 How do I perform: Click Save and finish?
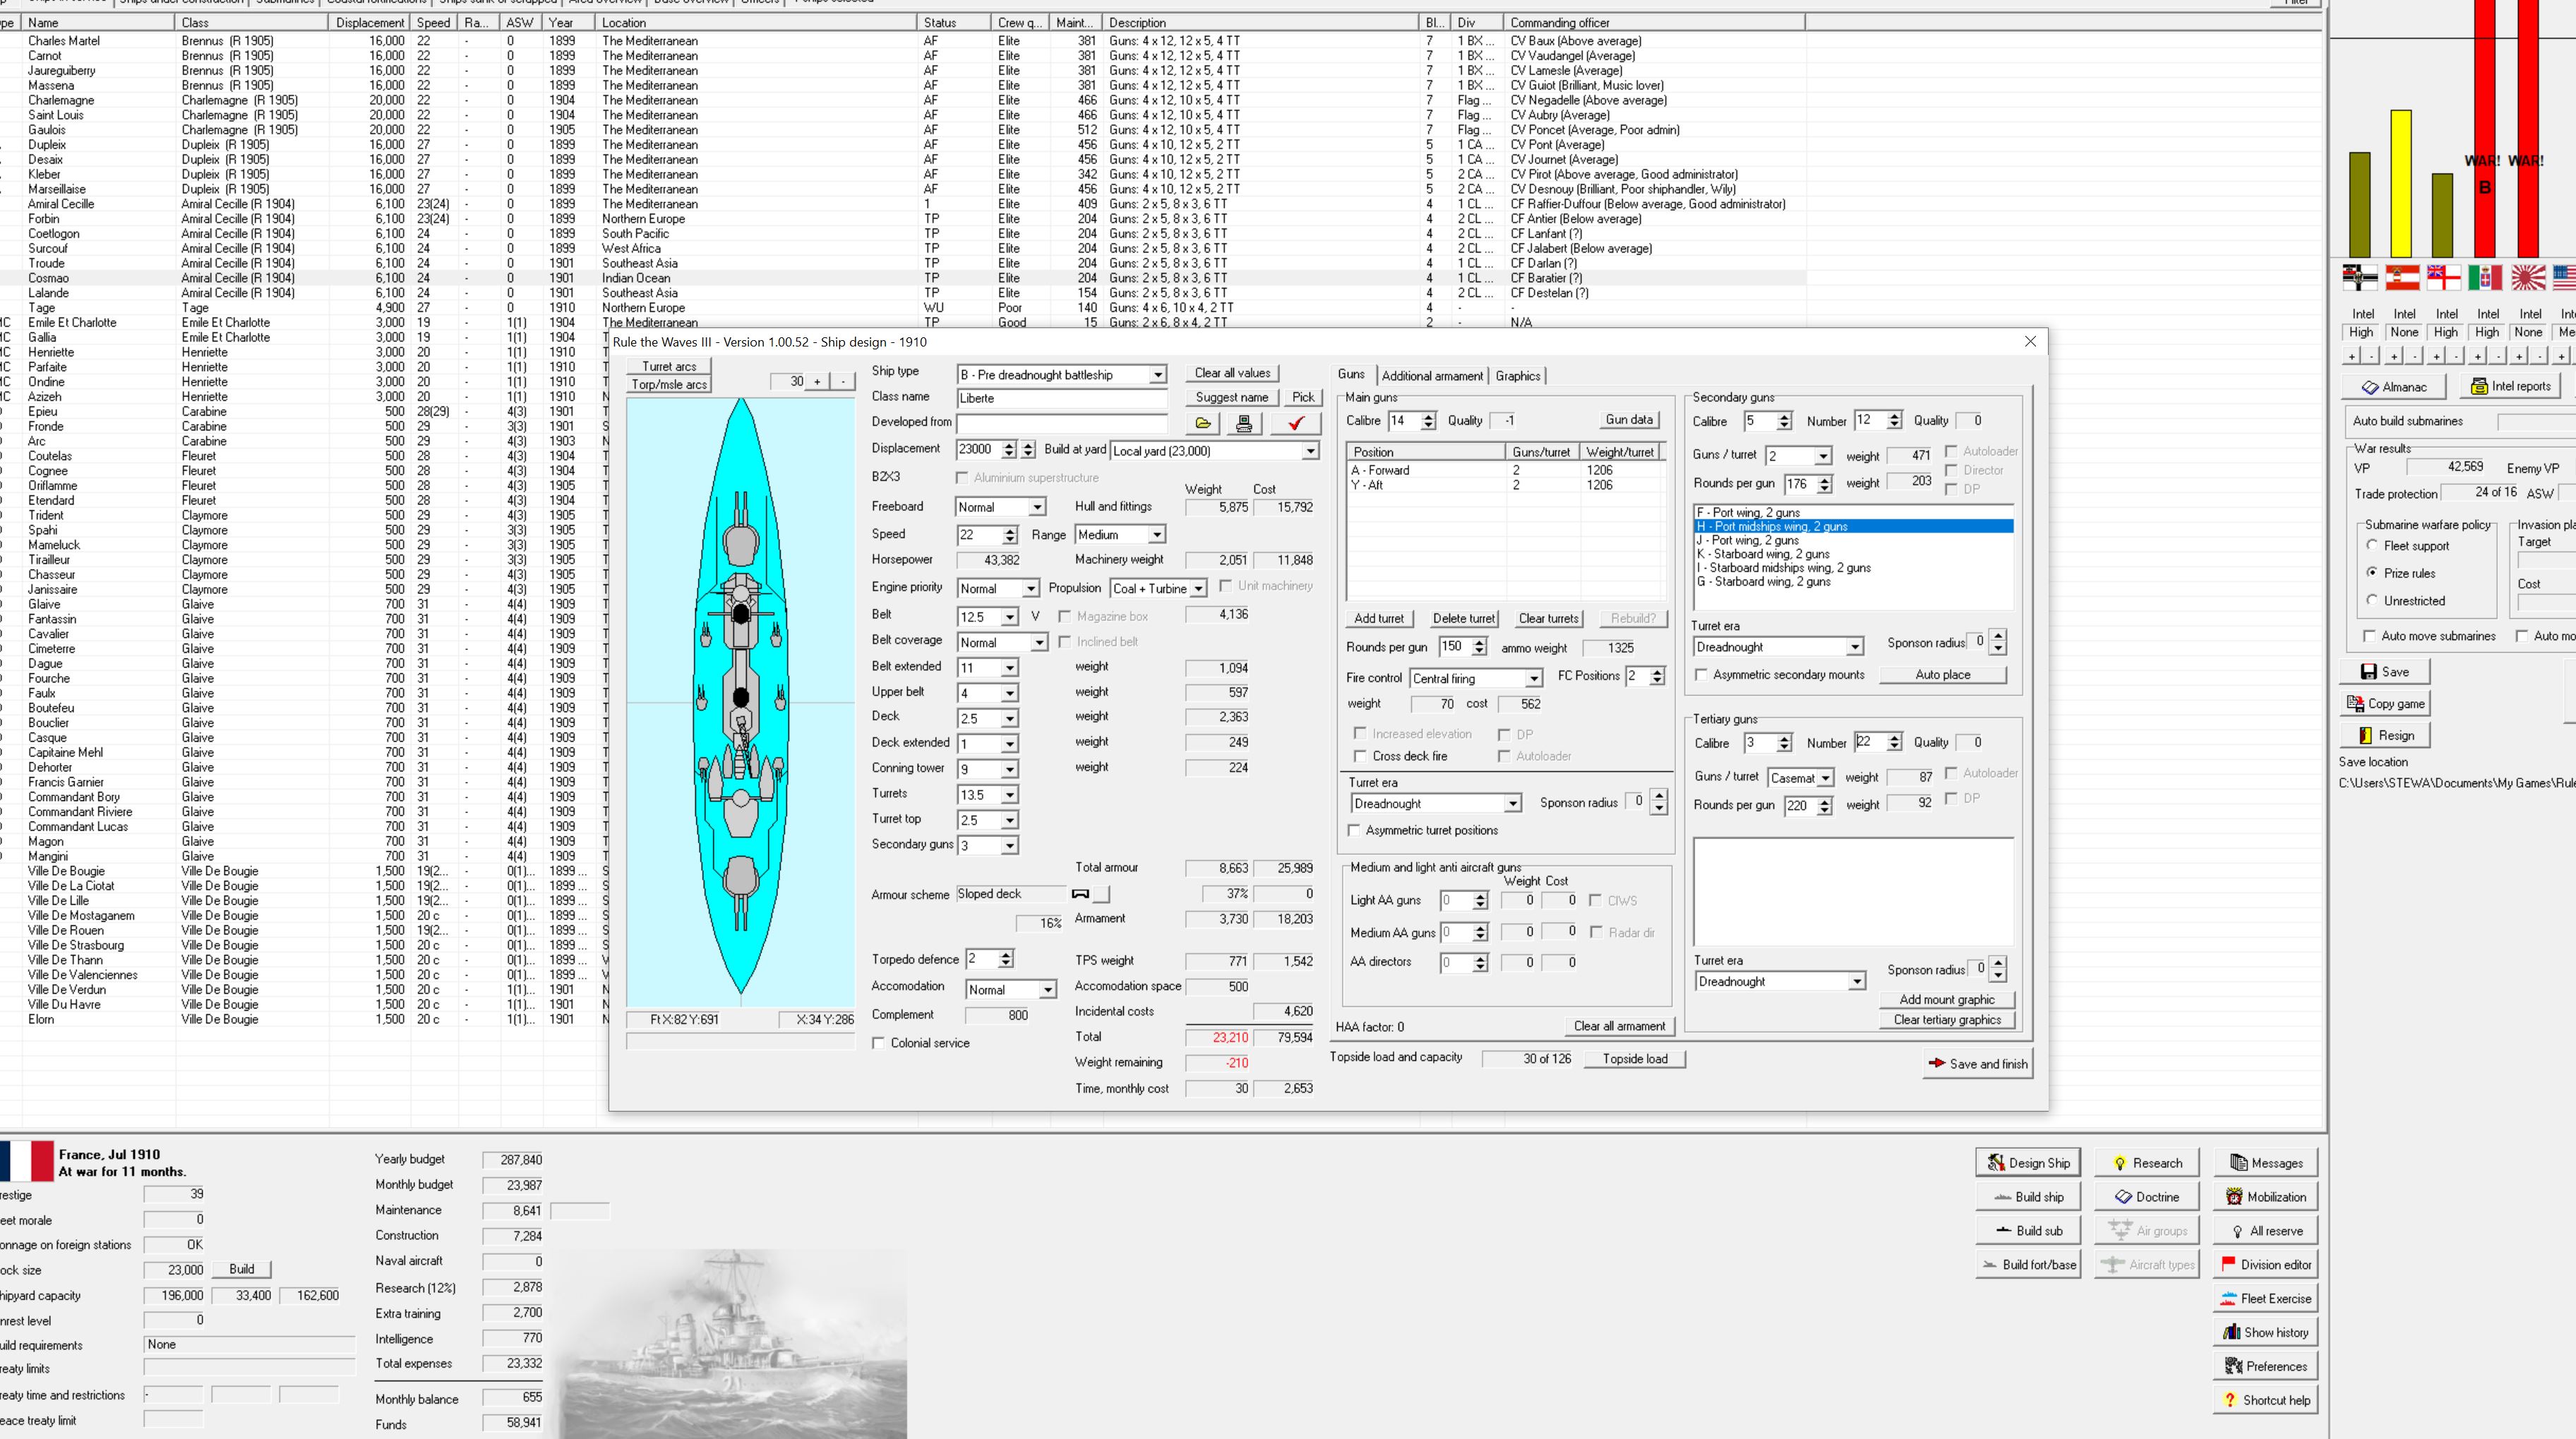(x=1979, y=1064)
